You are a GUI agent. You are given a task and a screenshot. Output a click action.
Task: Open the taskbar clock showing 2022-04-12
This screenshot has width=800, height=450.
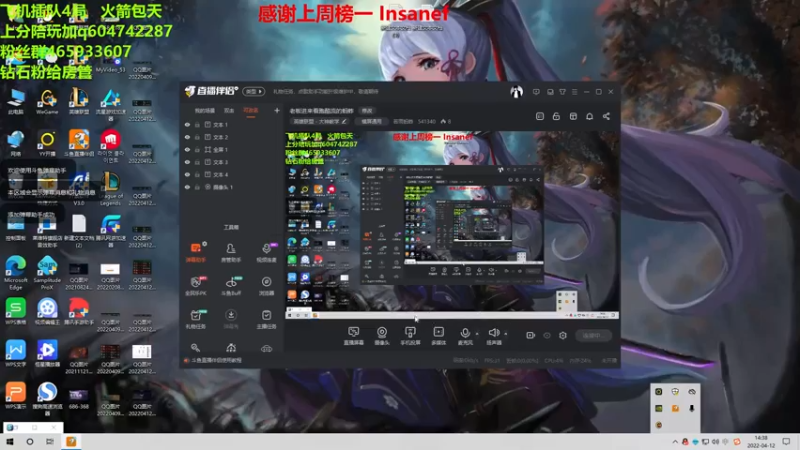[x=760, y=442]
